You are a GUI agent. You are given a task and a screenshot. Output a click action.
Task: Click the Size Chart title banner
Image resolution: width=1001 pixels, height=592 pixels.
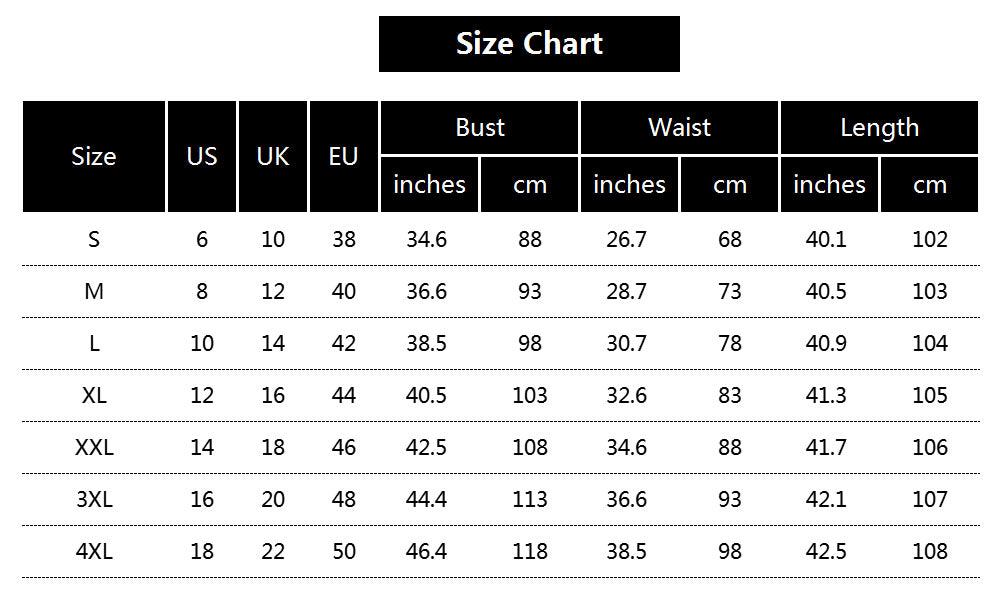click(529, 44)
